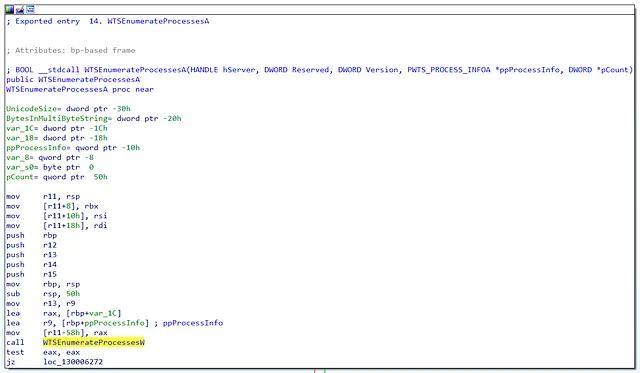Click the 'push r15' instruction
This screenshot has width=640, height=373.
31,274
